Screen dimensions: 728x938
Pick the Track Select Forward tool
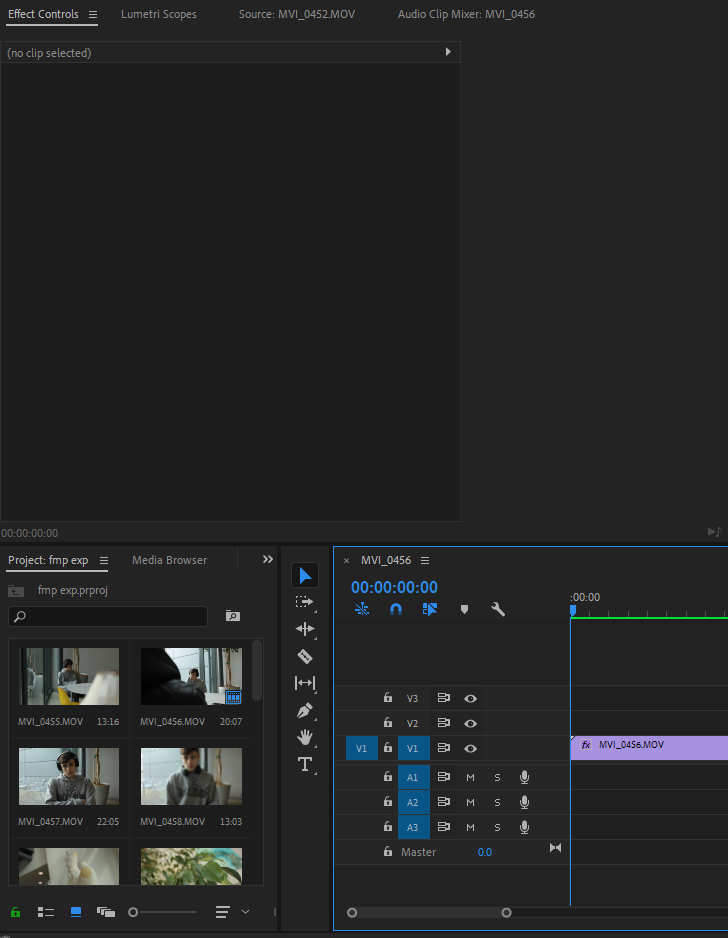[305, 602]
